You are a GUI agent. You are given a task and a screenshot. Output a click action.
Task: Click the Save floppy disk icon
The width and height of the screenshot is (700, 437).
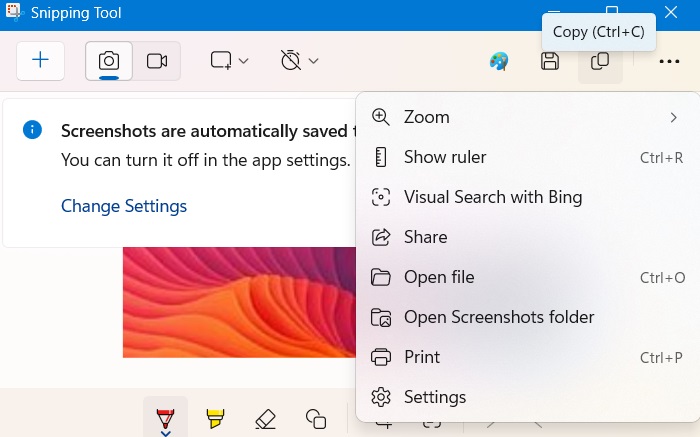coord(550,61)
